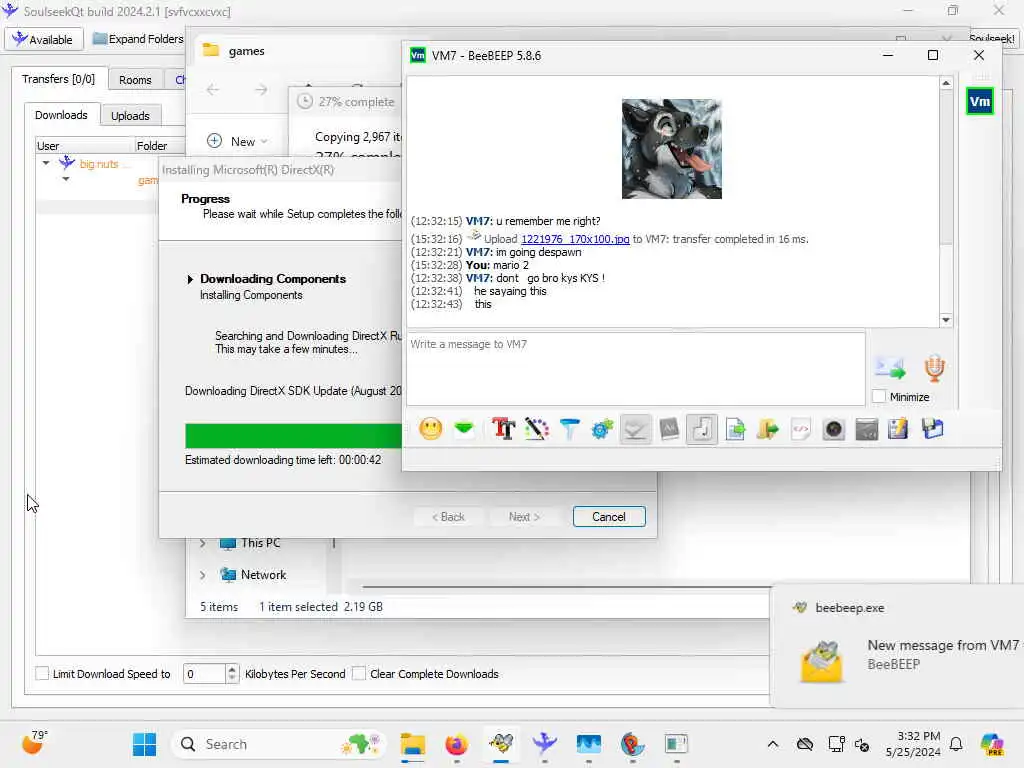Sort by the User column header
The height and width of the screenshot is (768, 1024).
[84, 146]
